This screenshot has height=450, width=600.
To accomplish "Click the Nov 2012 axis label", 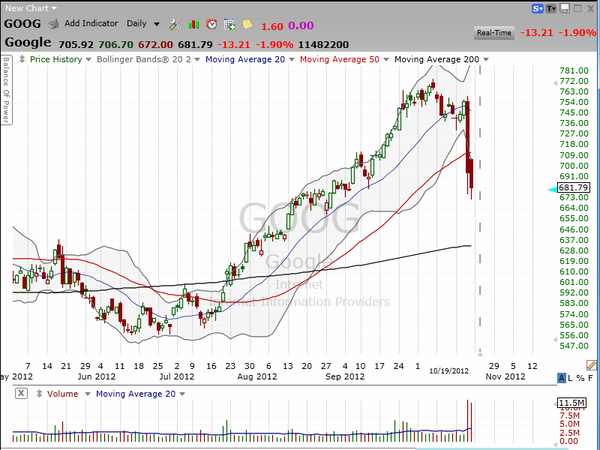I will [x=505, y=377].
